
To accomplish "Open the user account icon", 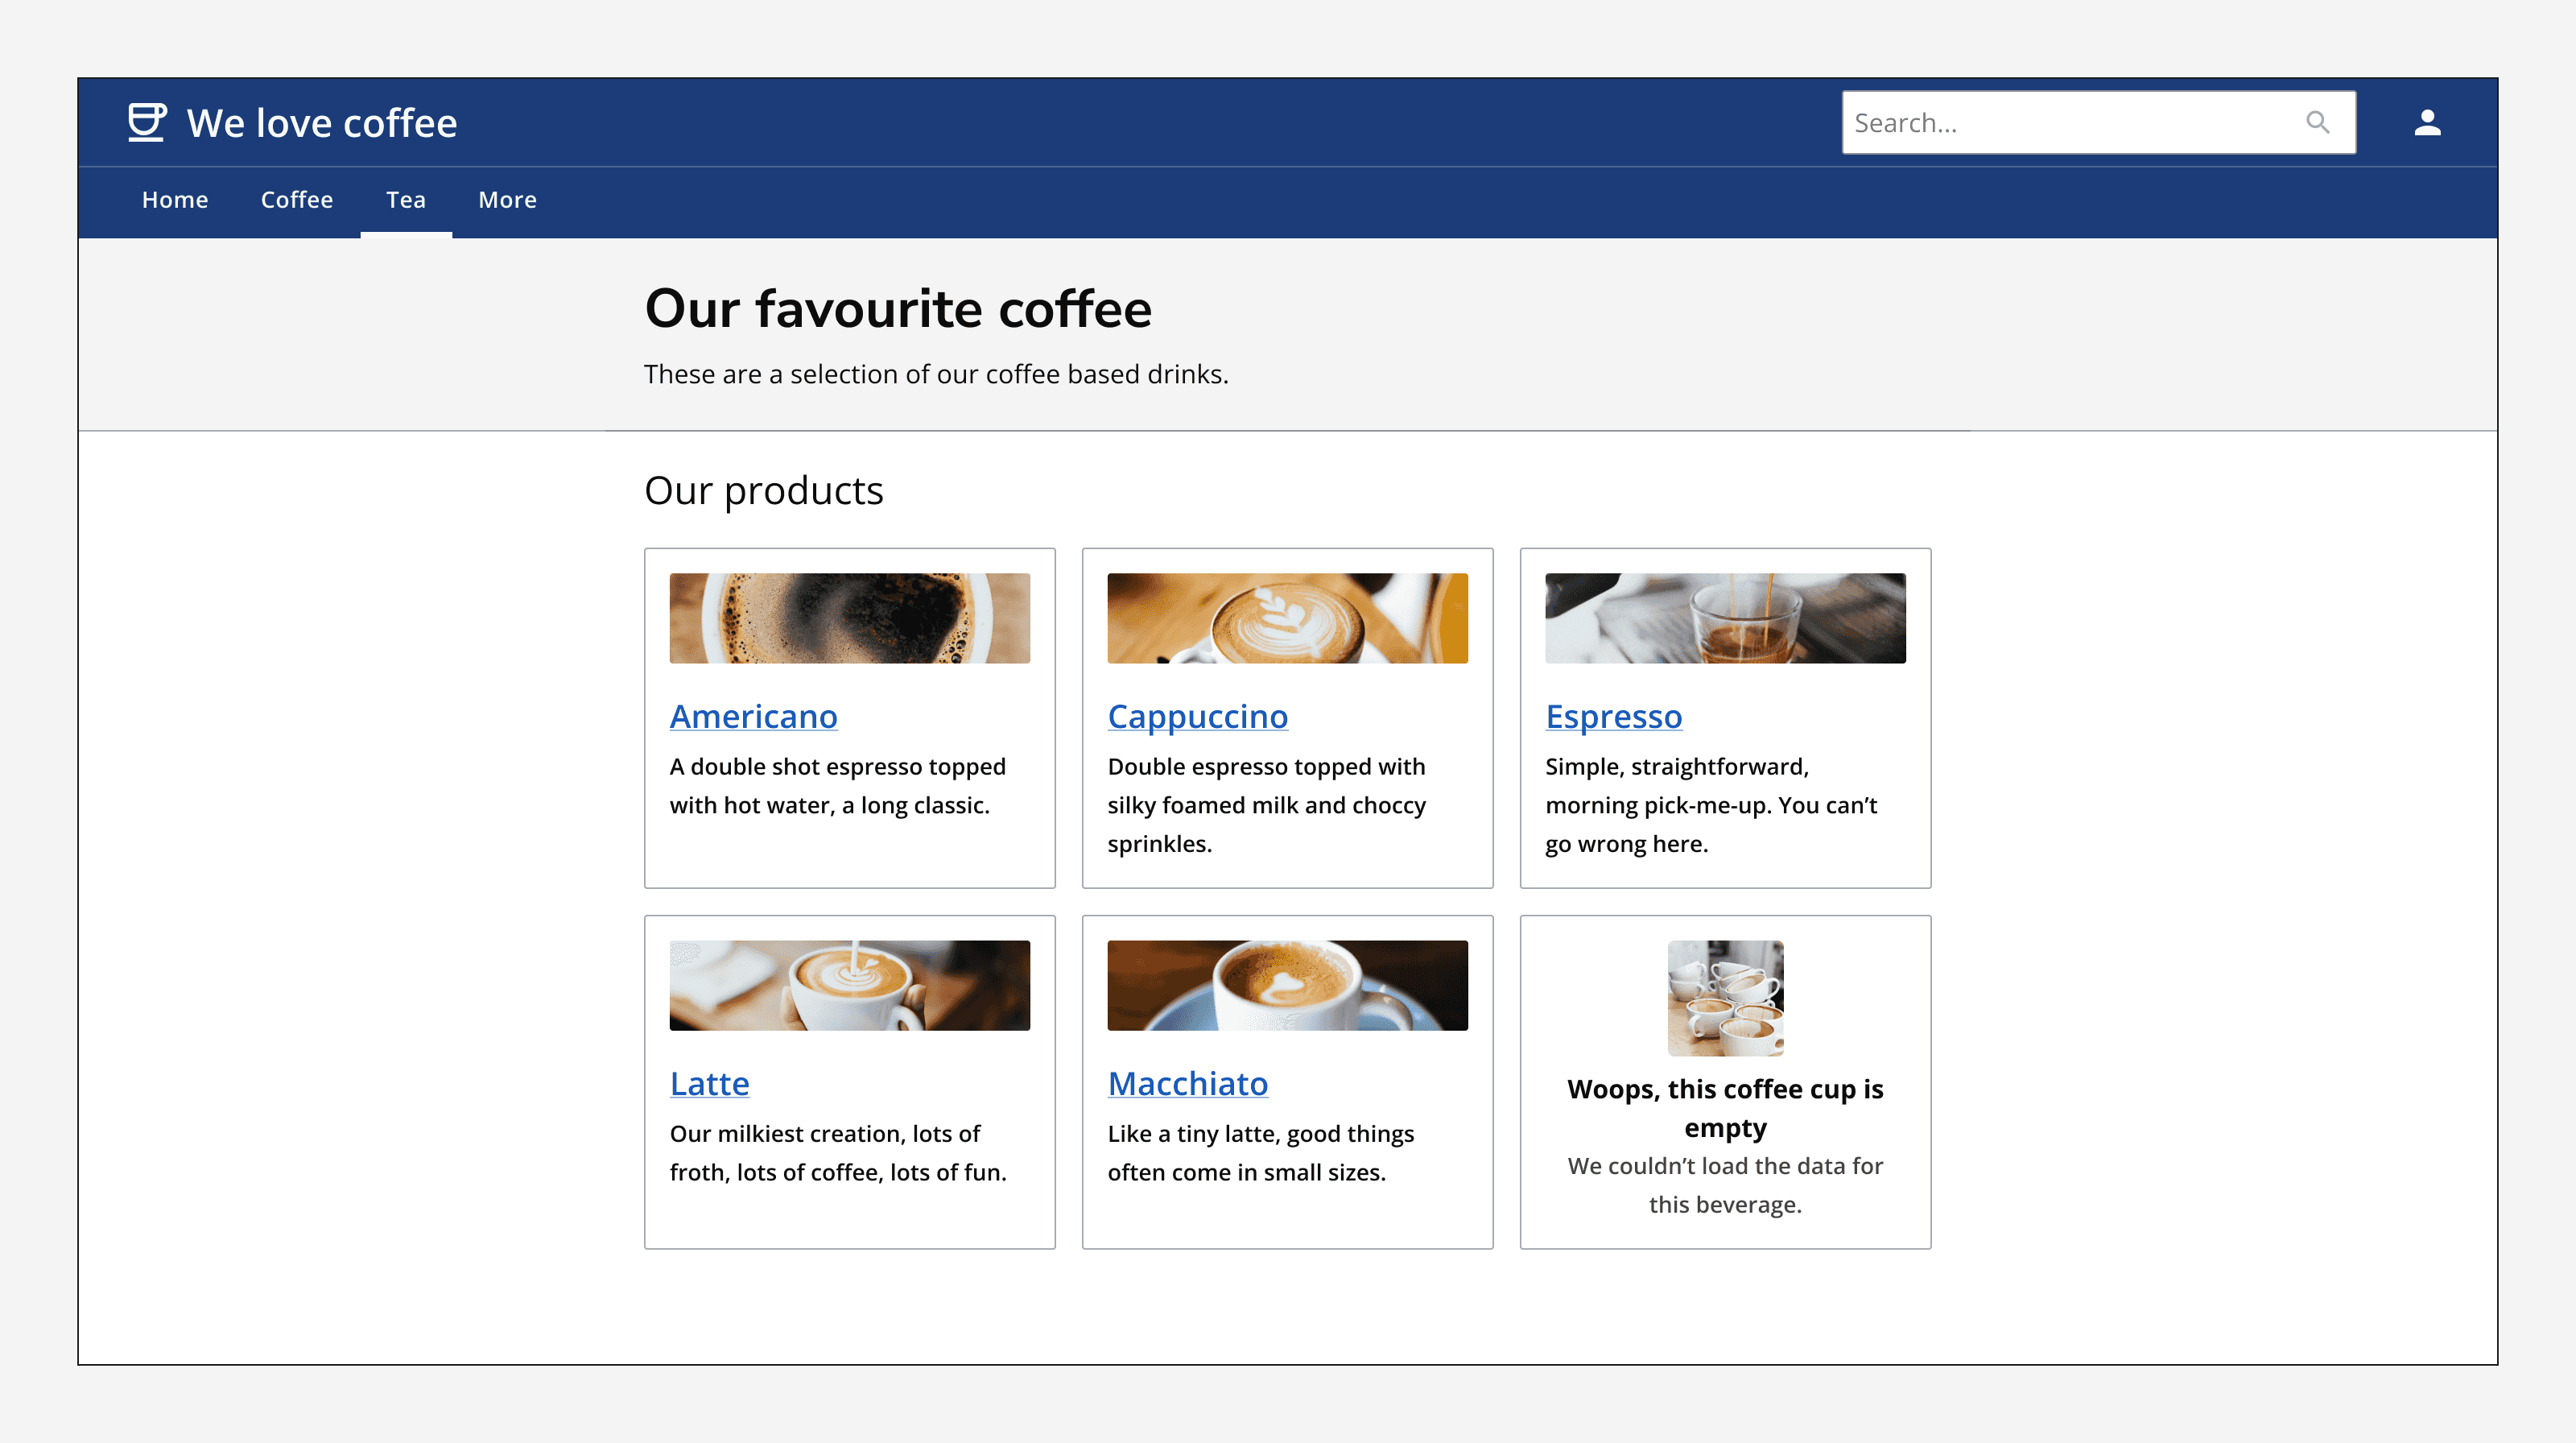I will point(2427,122).
